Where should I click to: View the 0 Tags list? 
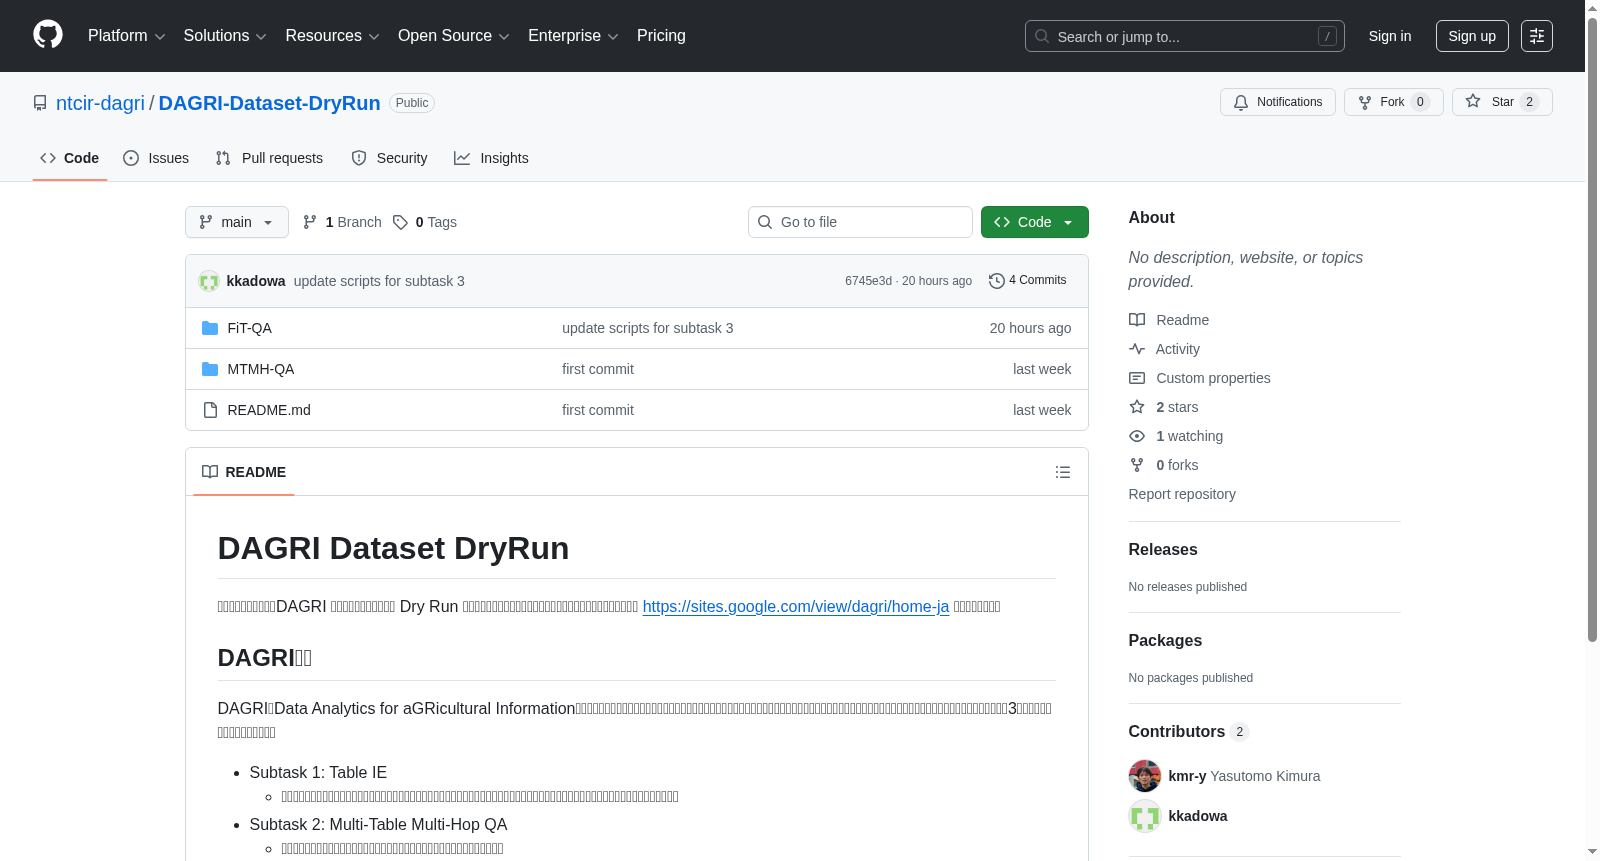pyautogui.click(x=425, y=222)
